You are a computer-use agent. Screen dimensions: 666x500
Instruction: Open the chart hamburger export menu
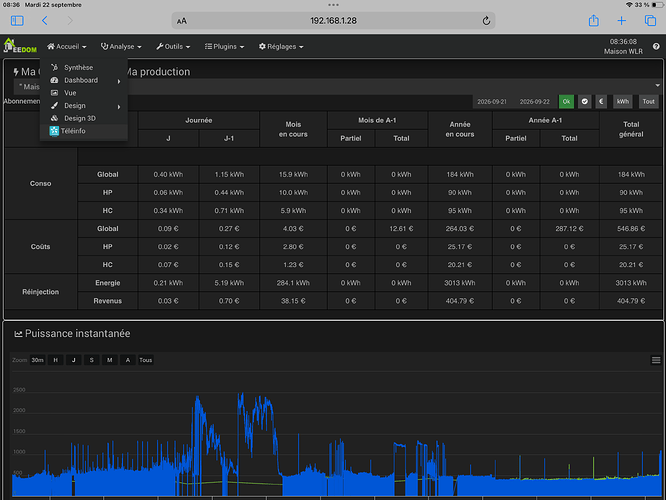coord(656,360)
